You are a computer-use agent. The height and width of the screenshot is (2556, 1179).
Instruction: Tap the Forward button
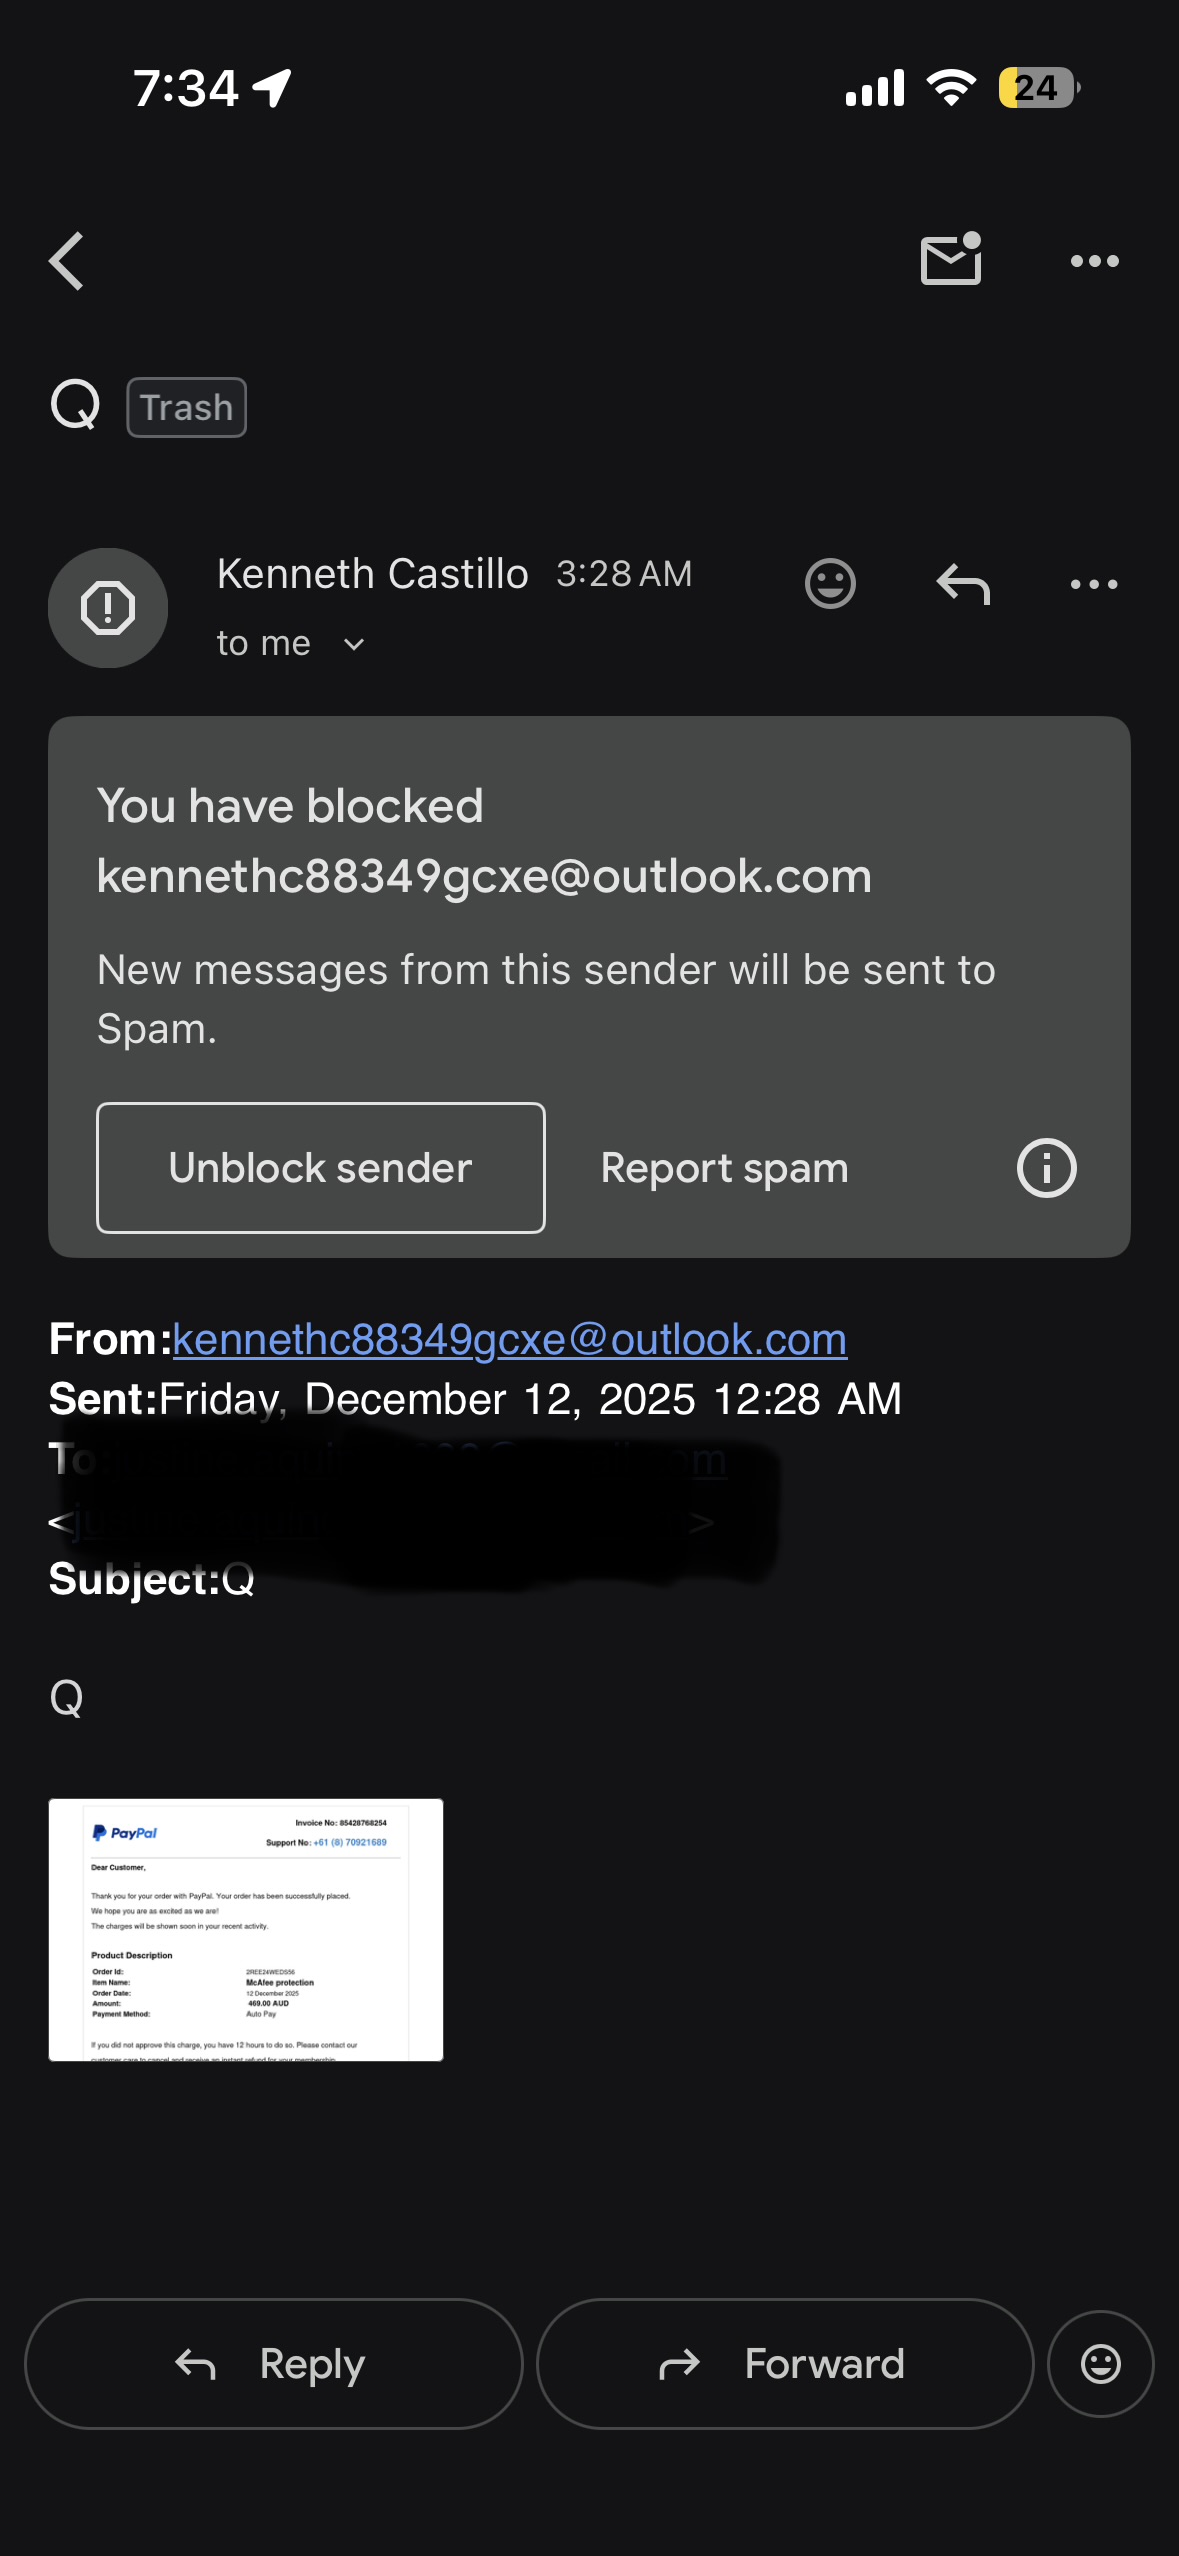(x=785, y=2364)
